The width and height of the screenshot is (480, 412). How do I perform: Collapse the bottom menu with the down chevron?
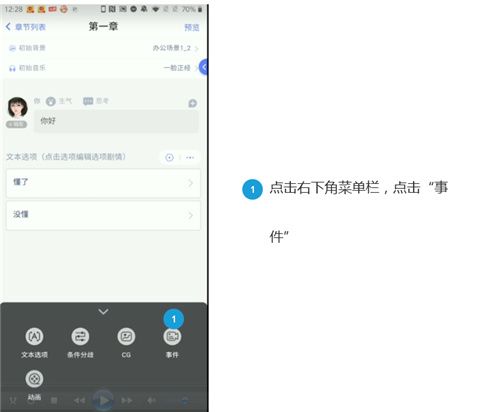103,312
